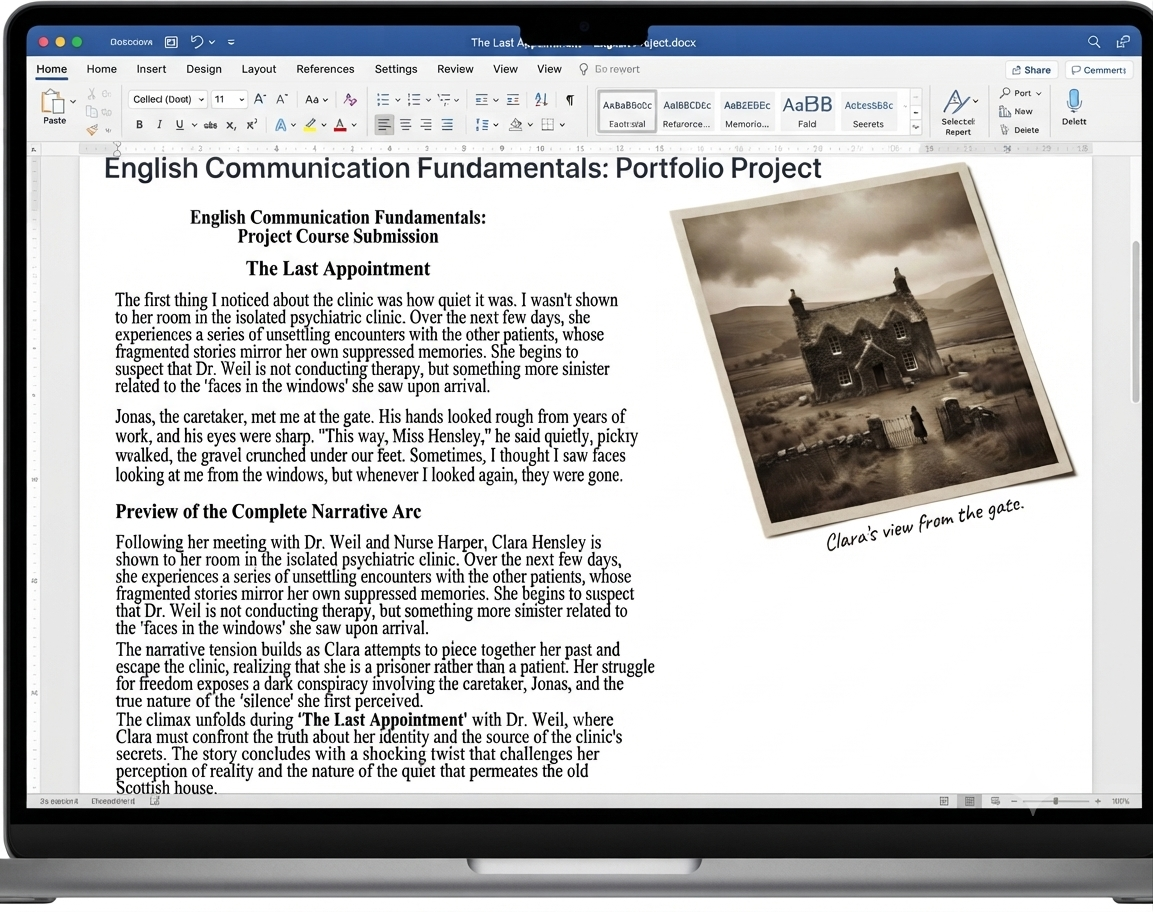Click the Sort A-Z icon
This screenshot has height=912, width=1153.
(x=541, y=99)
